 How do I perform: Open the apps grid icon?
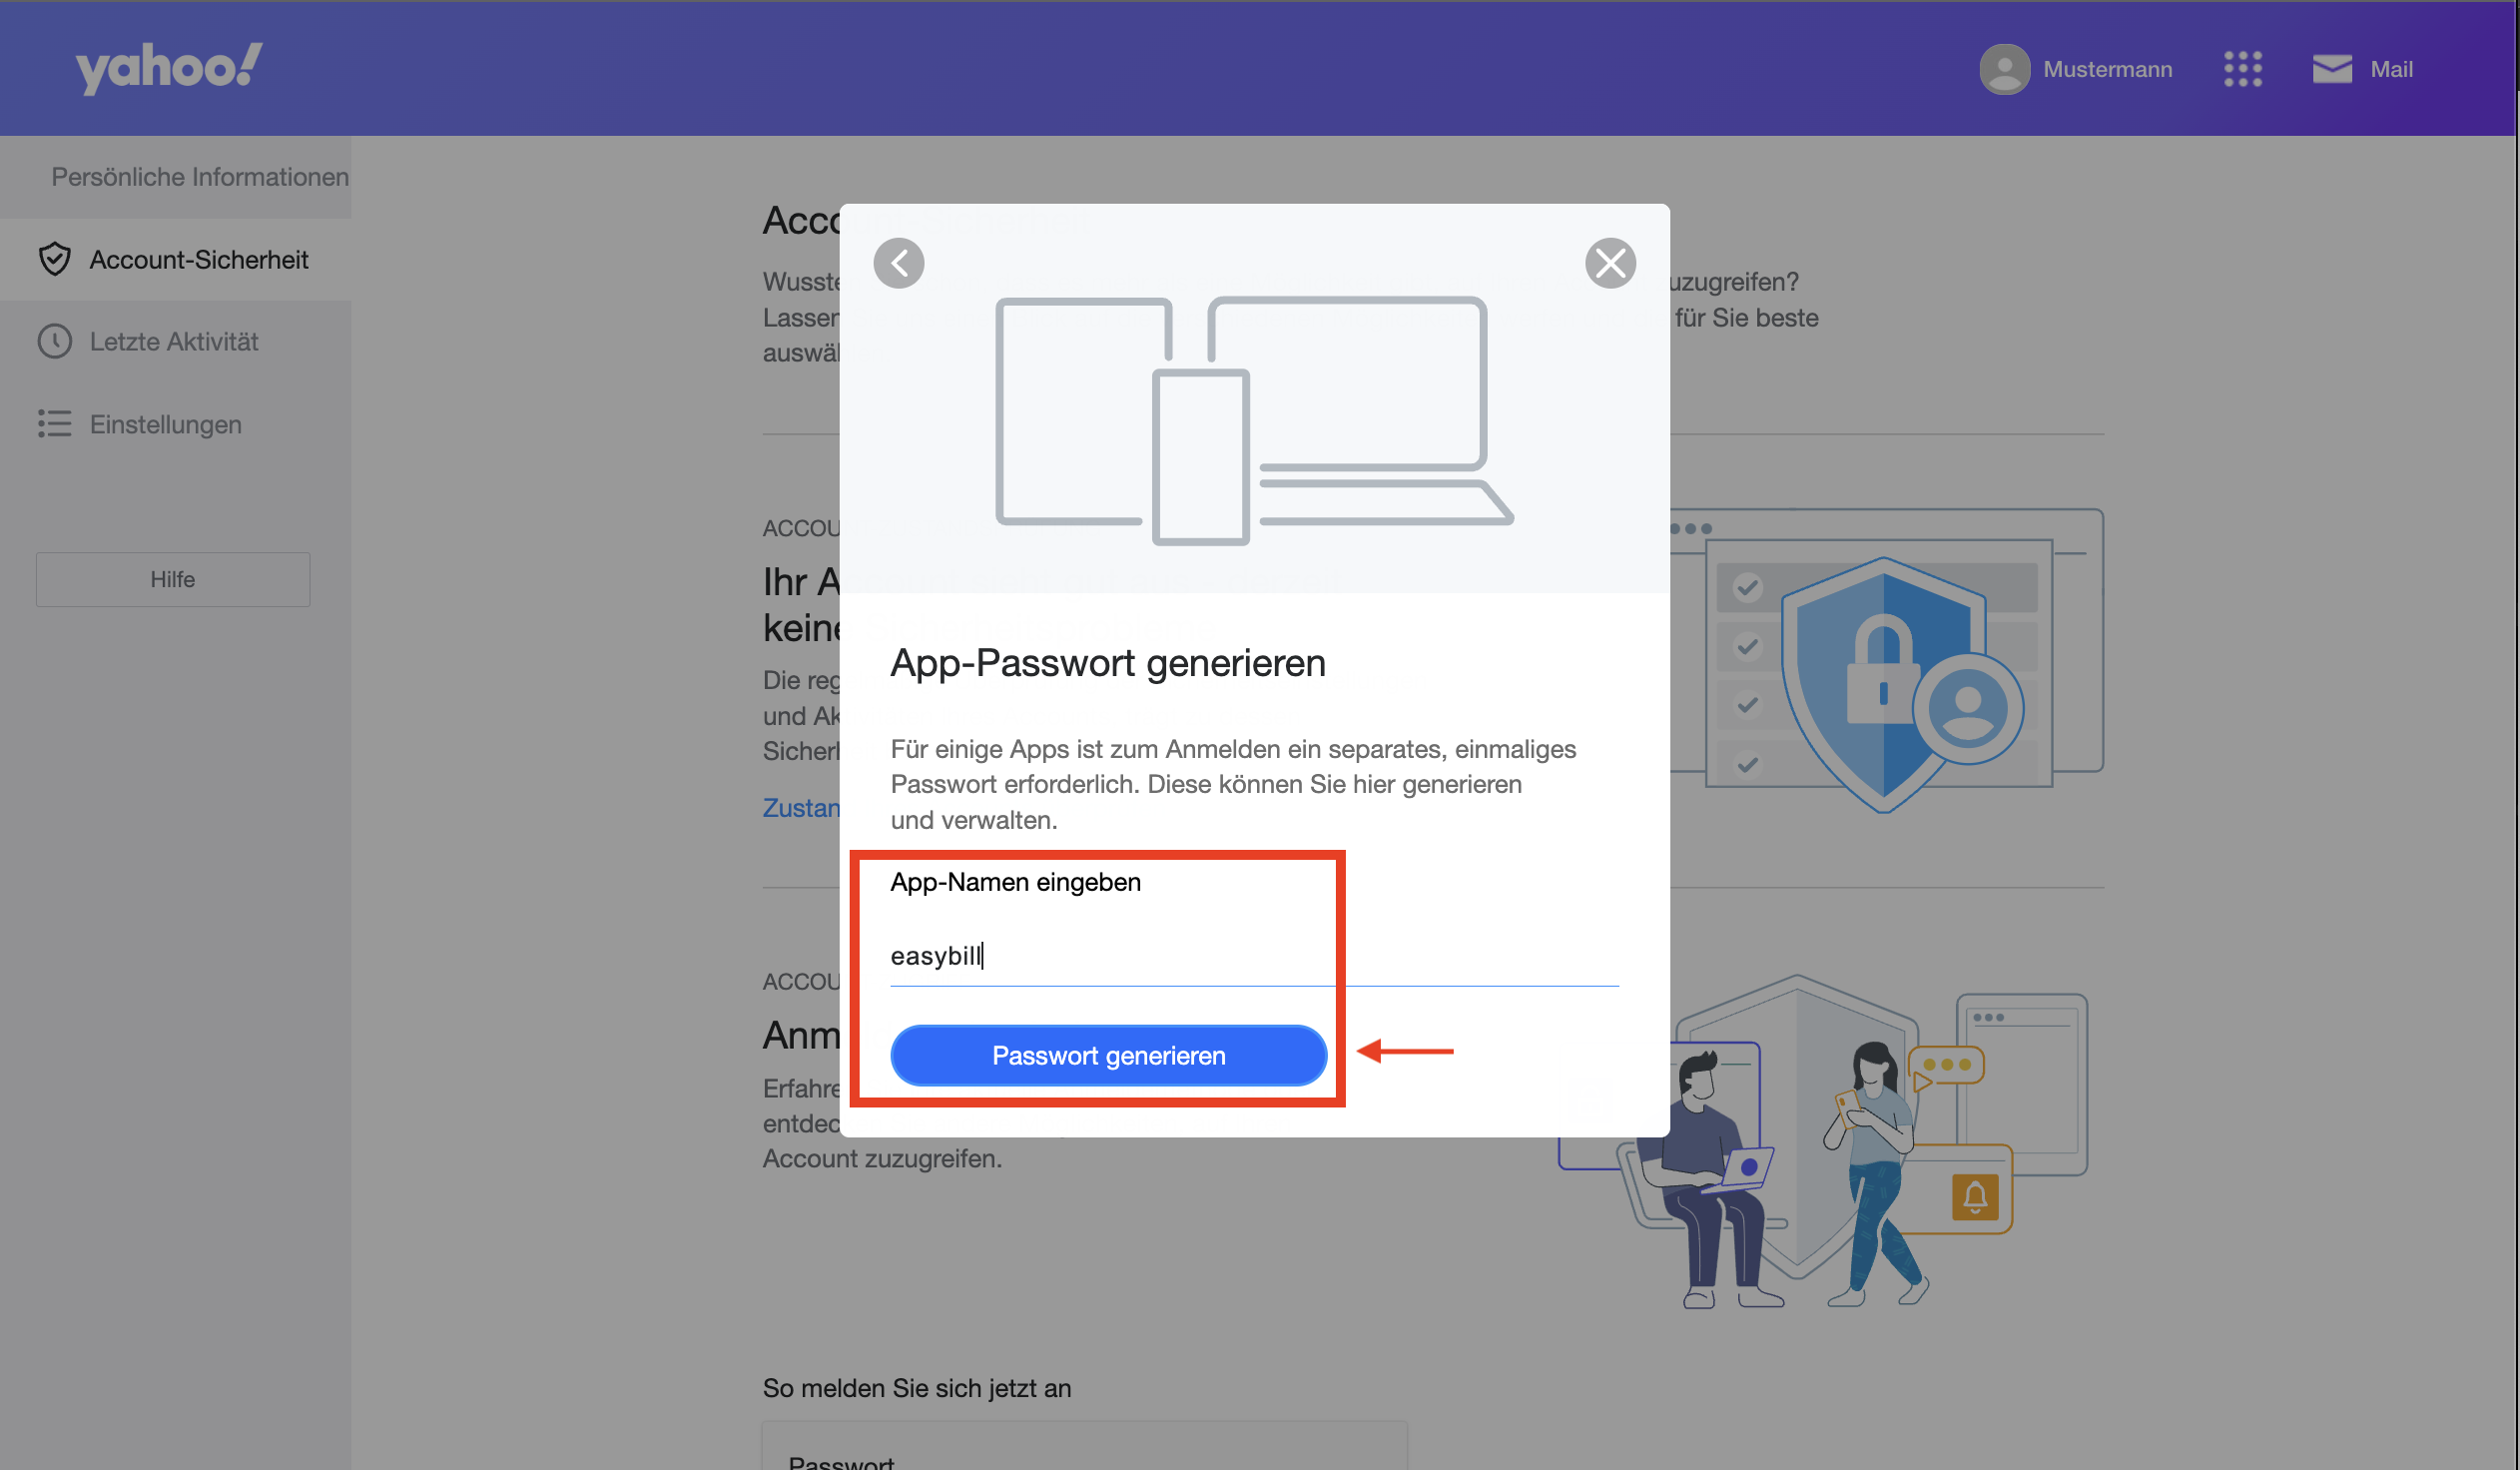point(2242,69)
